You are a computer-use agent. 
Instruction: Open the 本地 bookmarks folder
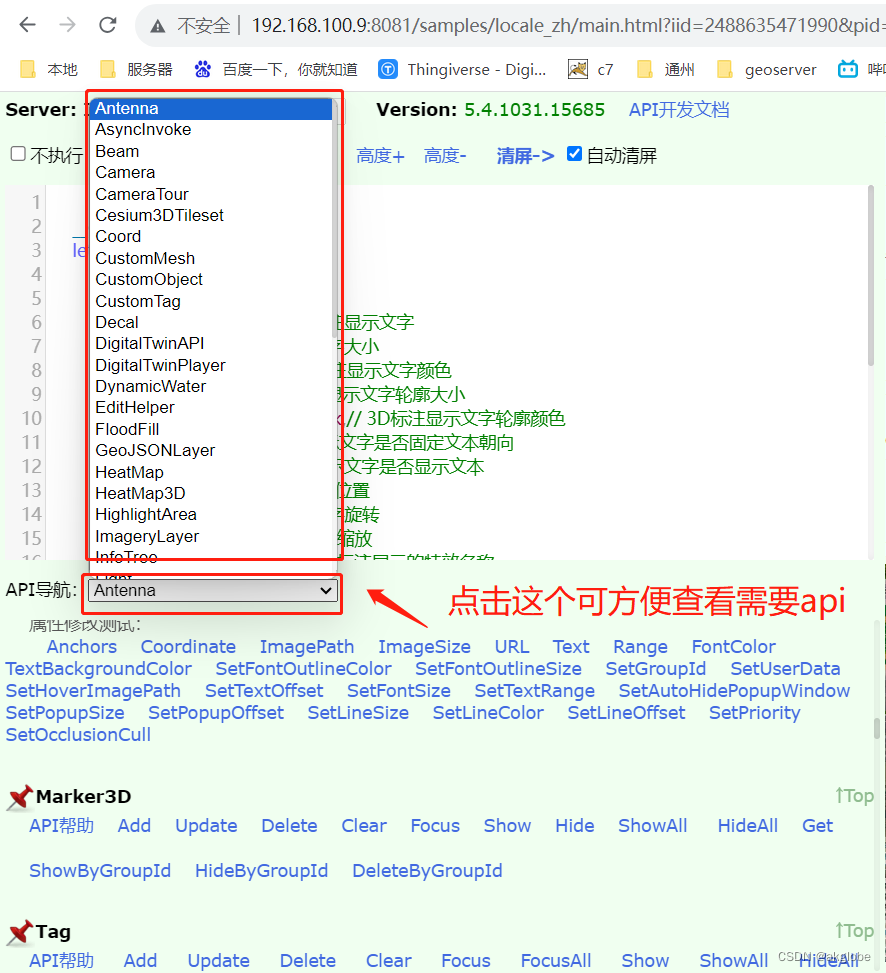pos(47,70)
